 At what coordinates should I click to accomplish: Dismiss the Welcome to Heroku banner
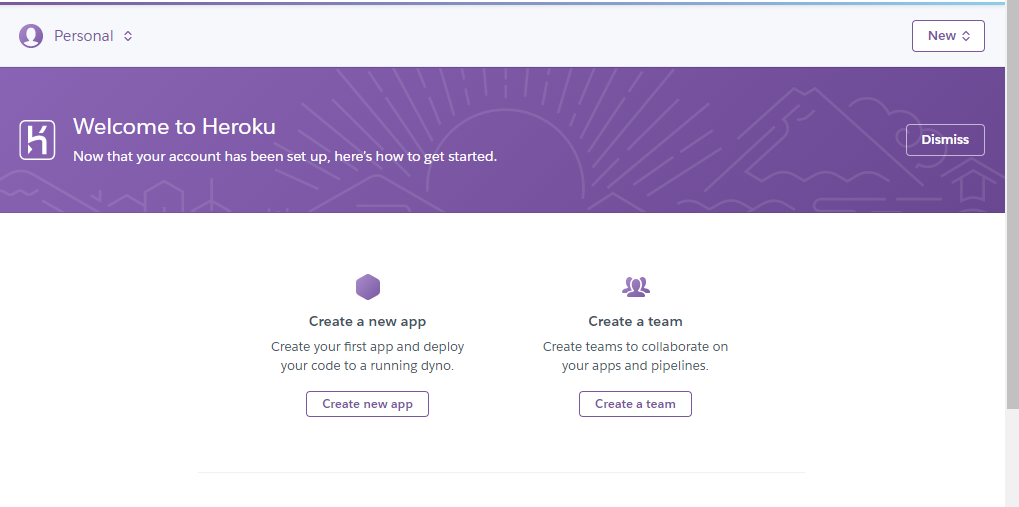(945, 140)
